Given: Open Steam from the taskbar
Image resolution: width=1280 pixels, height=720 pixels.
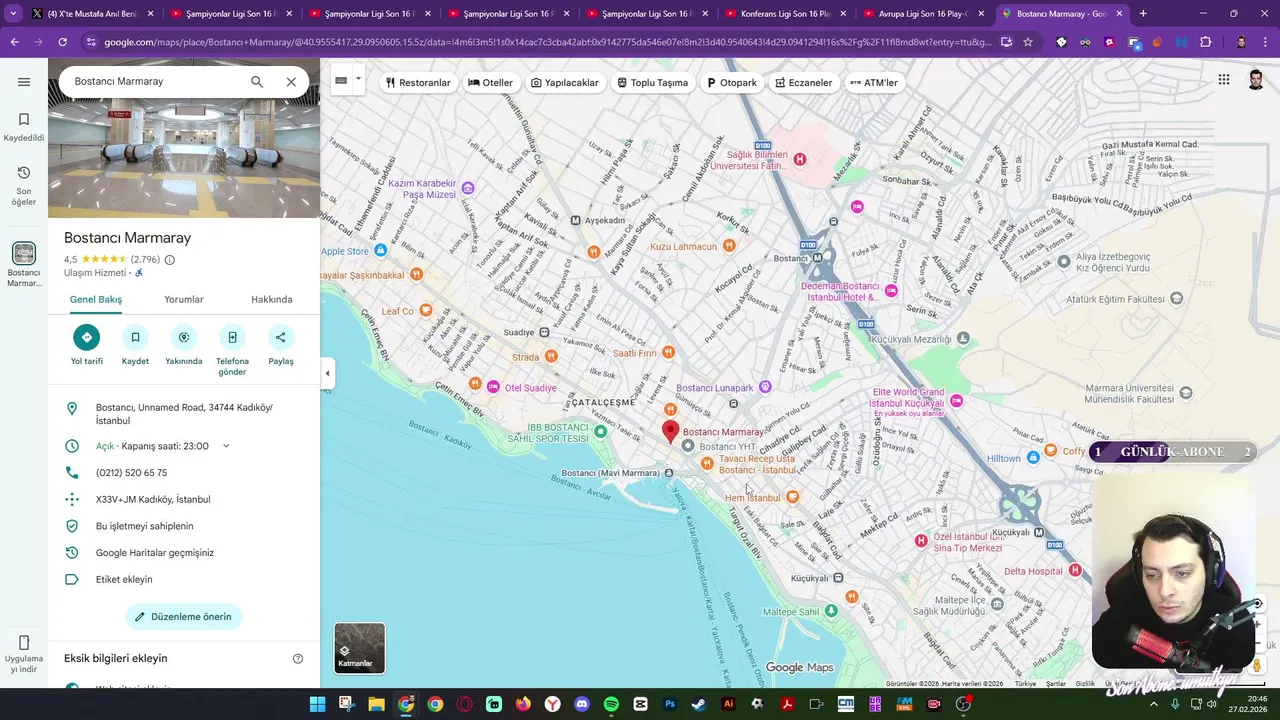Looking at the screenshot, I should (699, 704).
